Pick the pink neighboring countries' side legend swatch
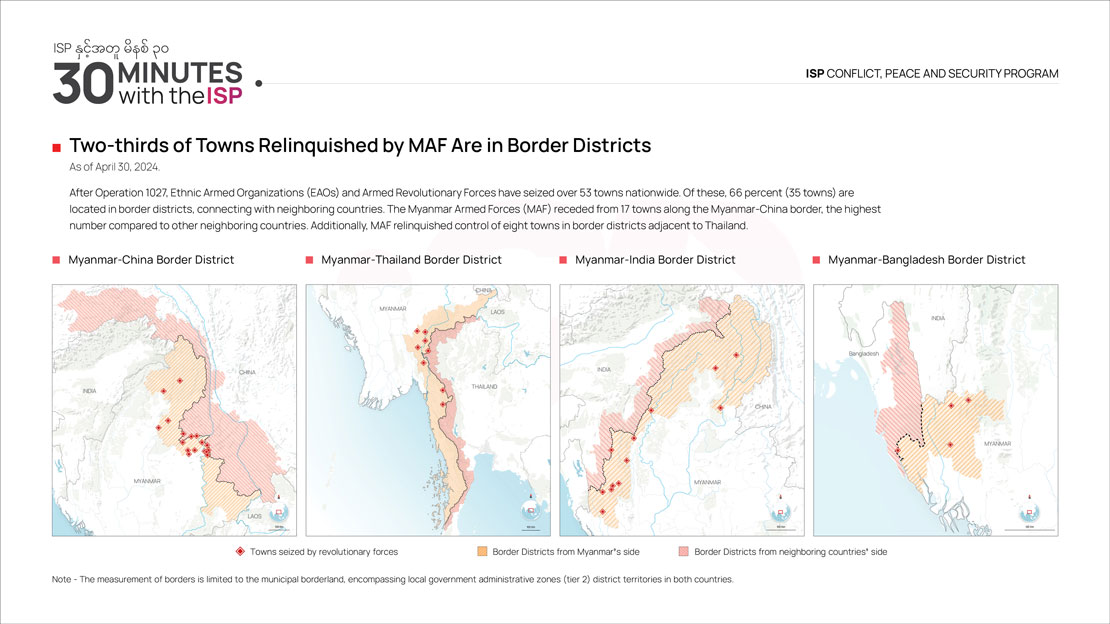Image resolution: width=1110 pixels, height=624 pixels. tap(684, 551)
